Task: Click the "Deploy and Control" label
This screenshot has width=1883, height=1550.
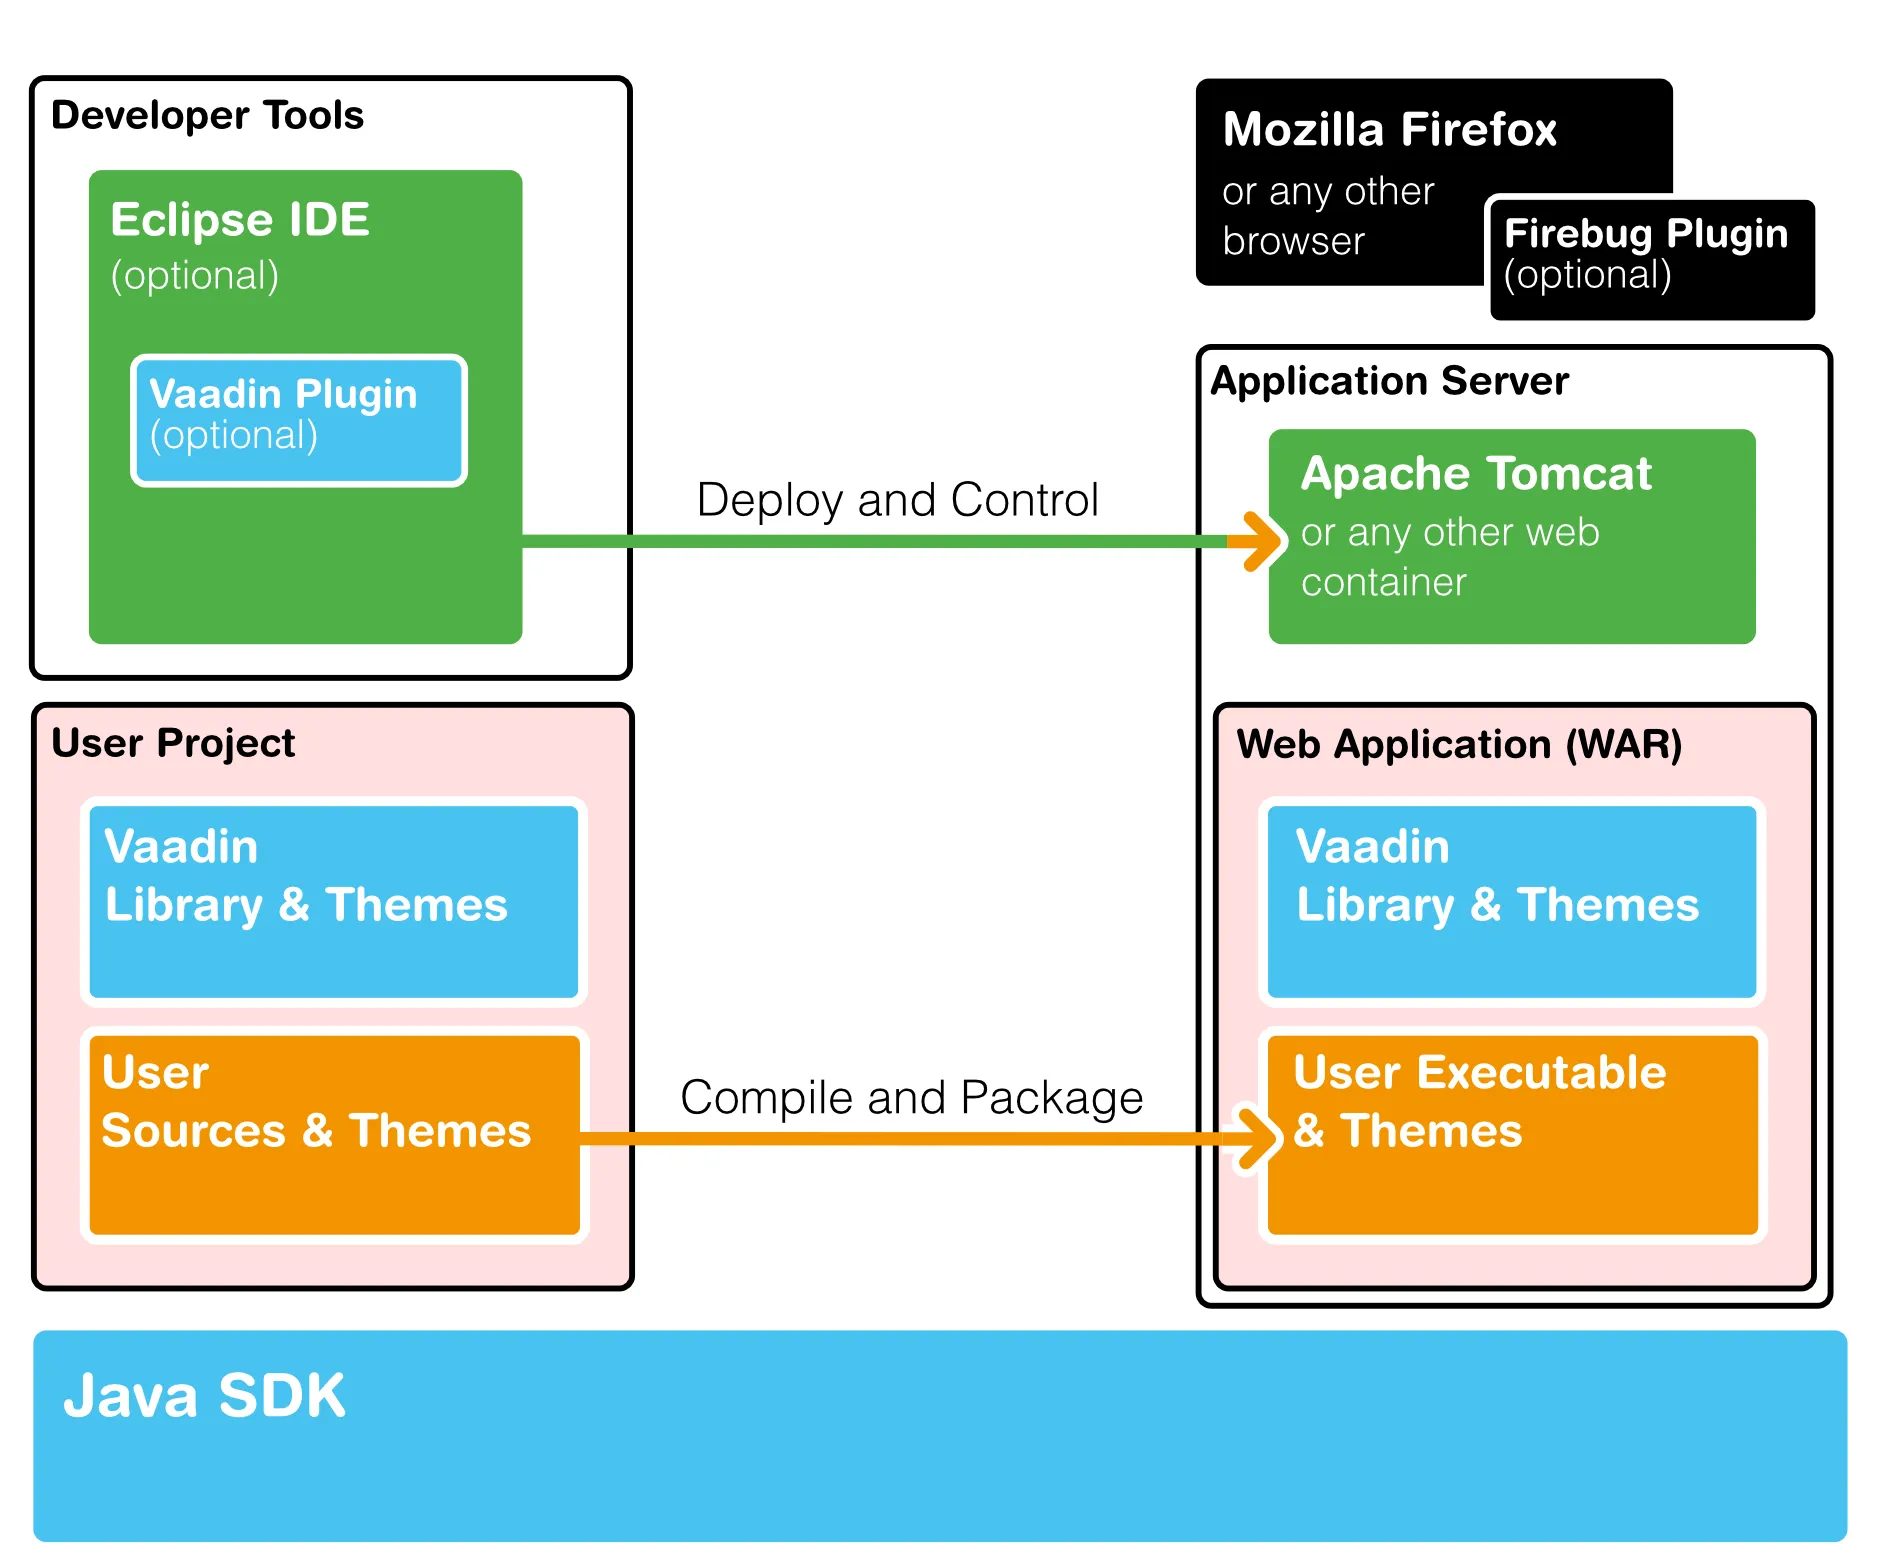Action: pyautogui.click(x=897, y=499)
